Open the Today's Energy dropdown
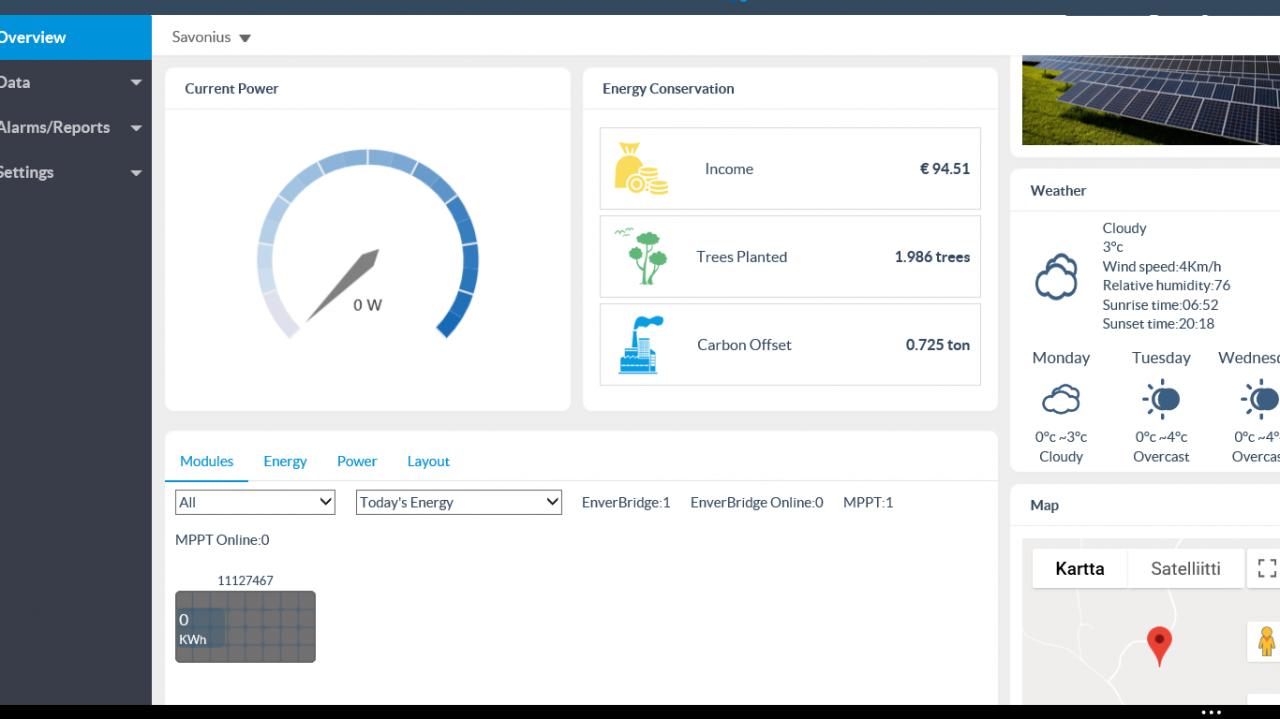The width and height of the screenshot is (1280, 719). pyautogui.click(x=459, y=502)
